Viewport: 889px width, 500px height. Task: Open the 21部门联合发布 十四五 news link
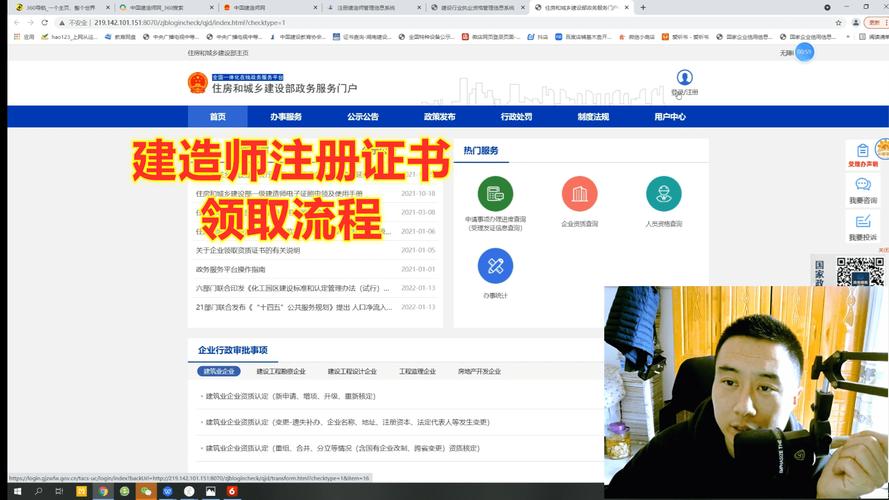294,307
